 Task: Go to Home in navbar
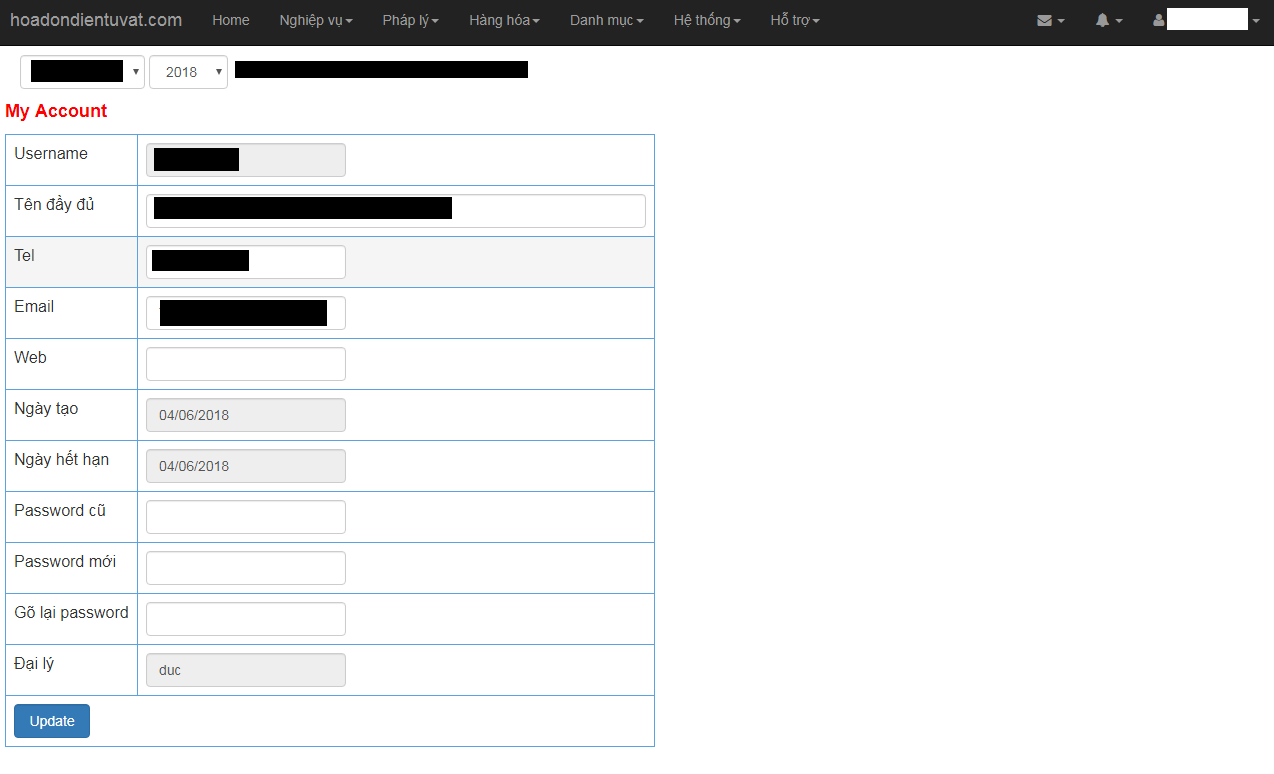(231, 20)
